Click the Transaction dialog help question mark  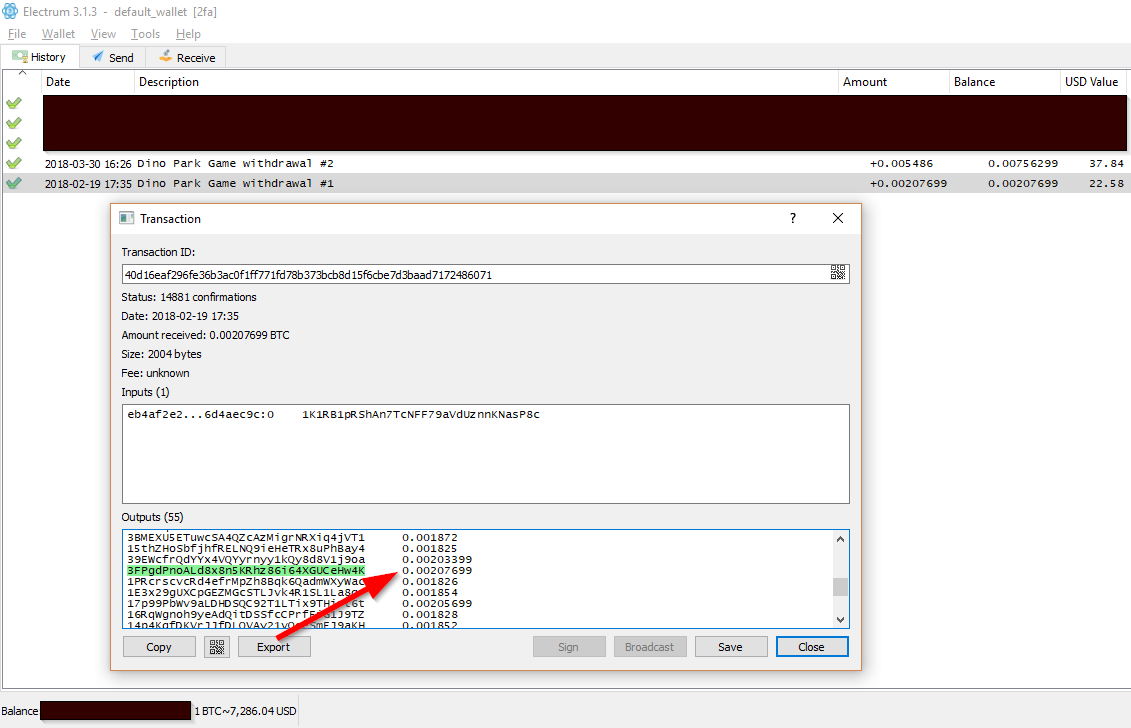[793, 218]
